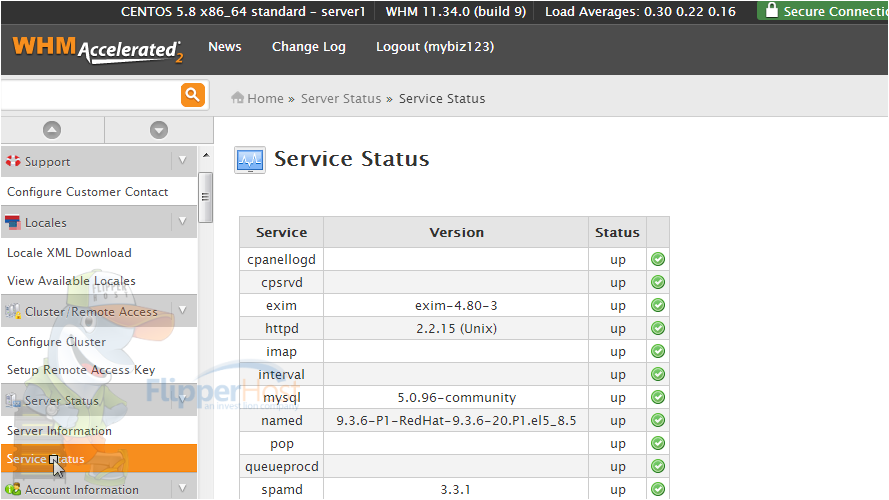Click the Support lifesaver icon

click(x=13, y=162)
